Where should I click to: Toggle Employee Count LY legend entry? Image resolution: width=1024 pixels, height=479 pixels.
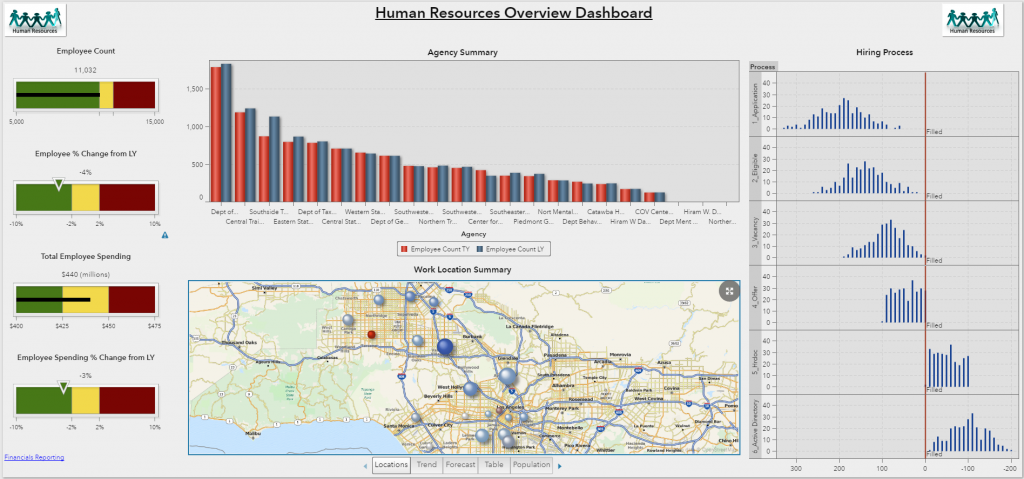point(513,247)
